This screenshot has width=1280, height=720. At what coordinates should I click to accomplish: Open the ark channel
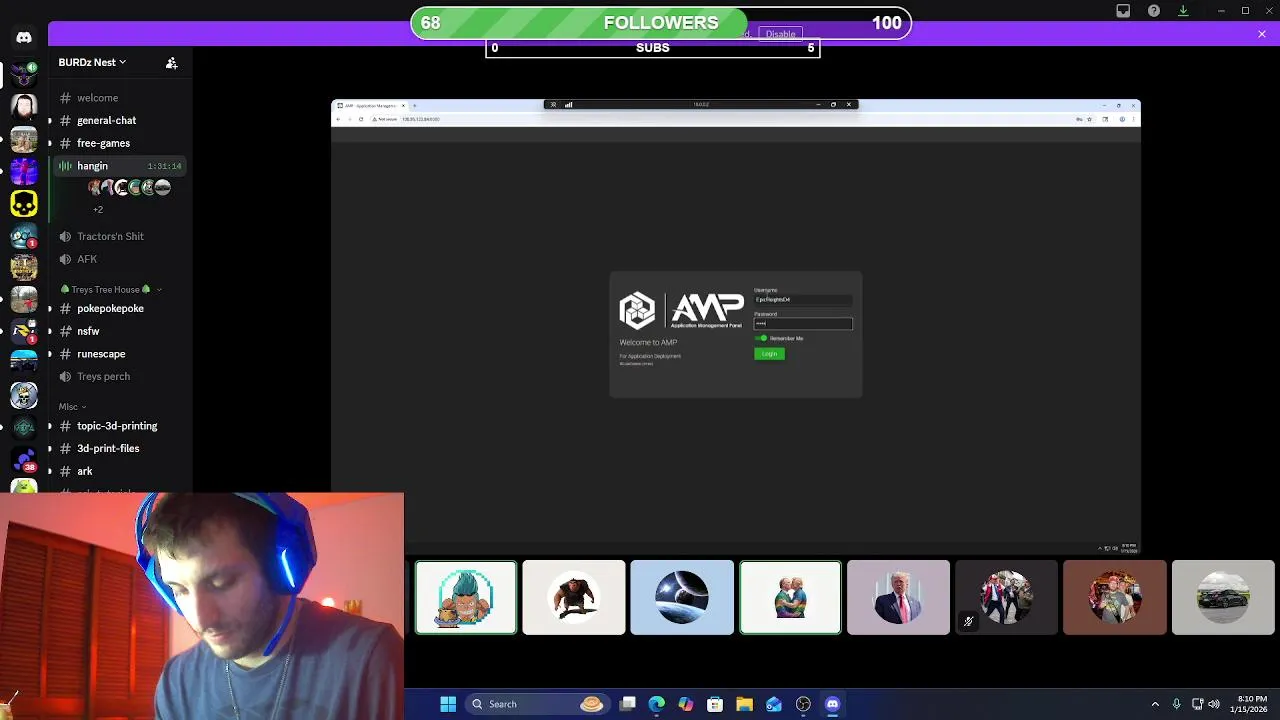coord(121,471)
